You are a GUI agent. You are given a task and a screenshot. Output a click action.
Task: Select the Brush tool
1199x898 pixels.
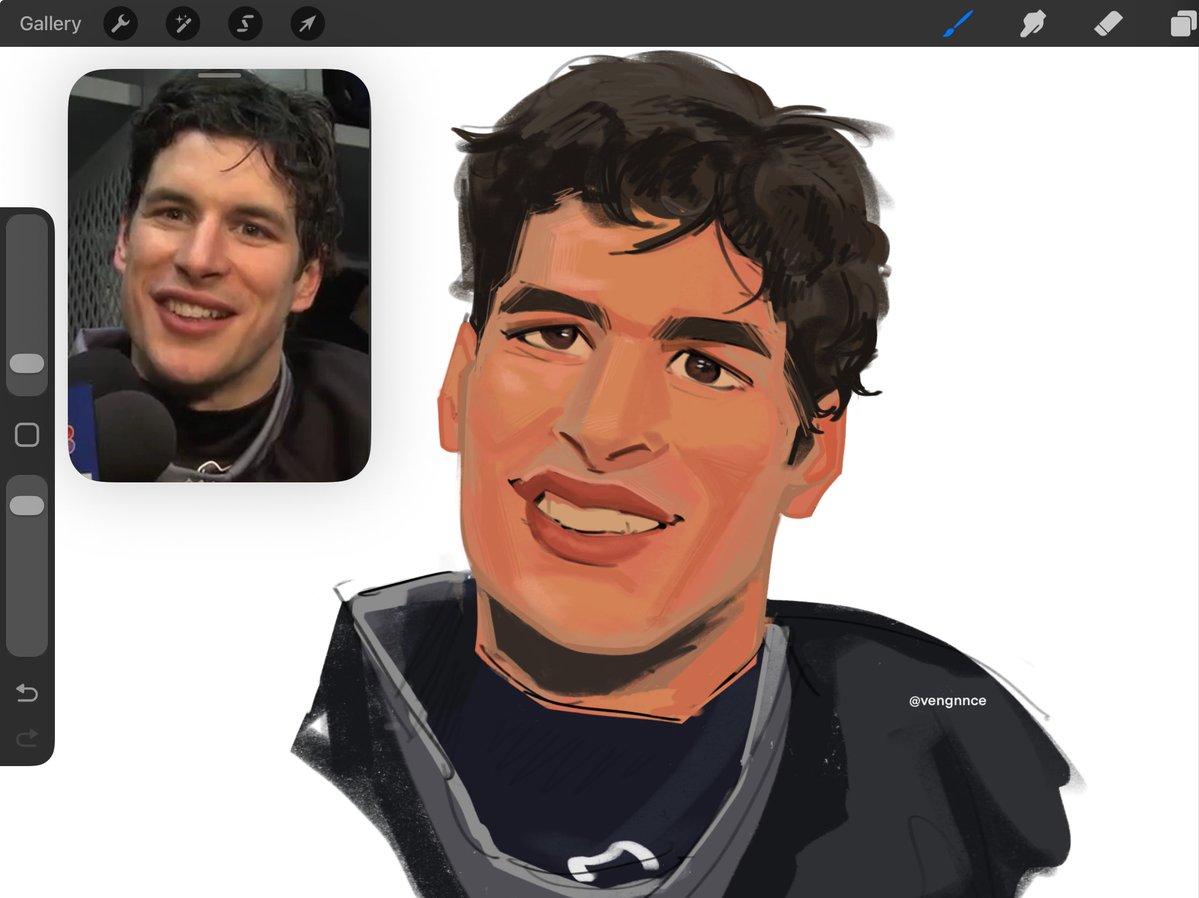tap(958, 24)
